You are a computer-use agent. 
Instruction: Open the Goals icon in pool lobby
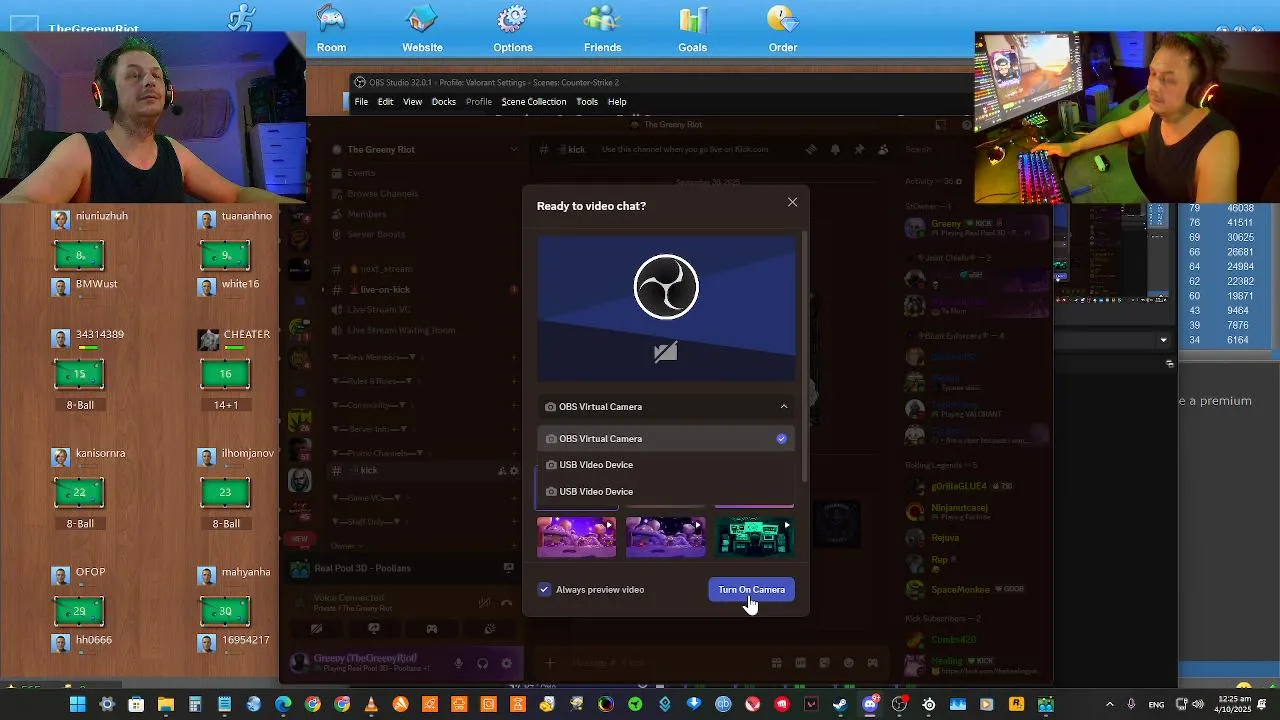tap(692, 29)
